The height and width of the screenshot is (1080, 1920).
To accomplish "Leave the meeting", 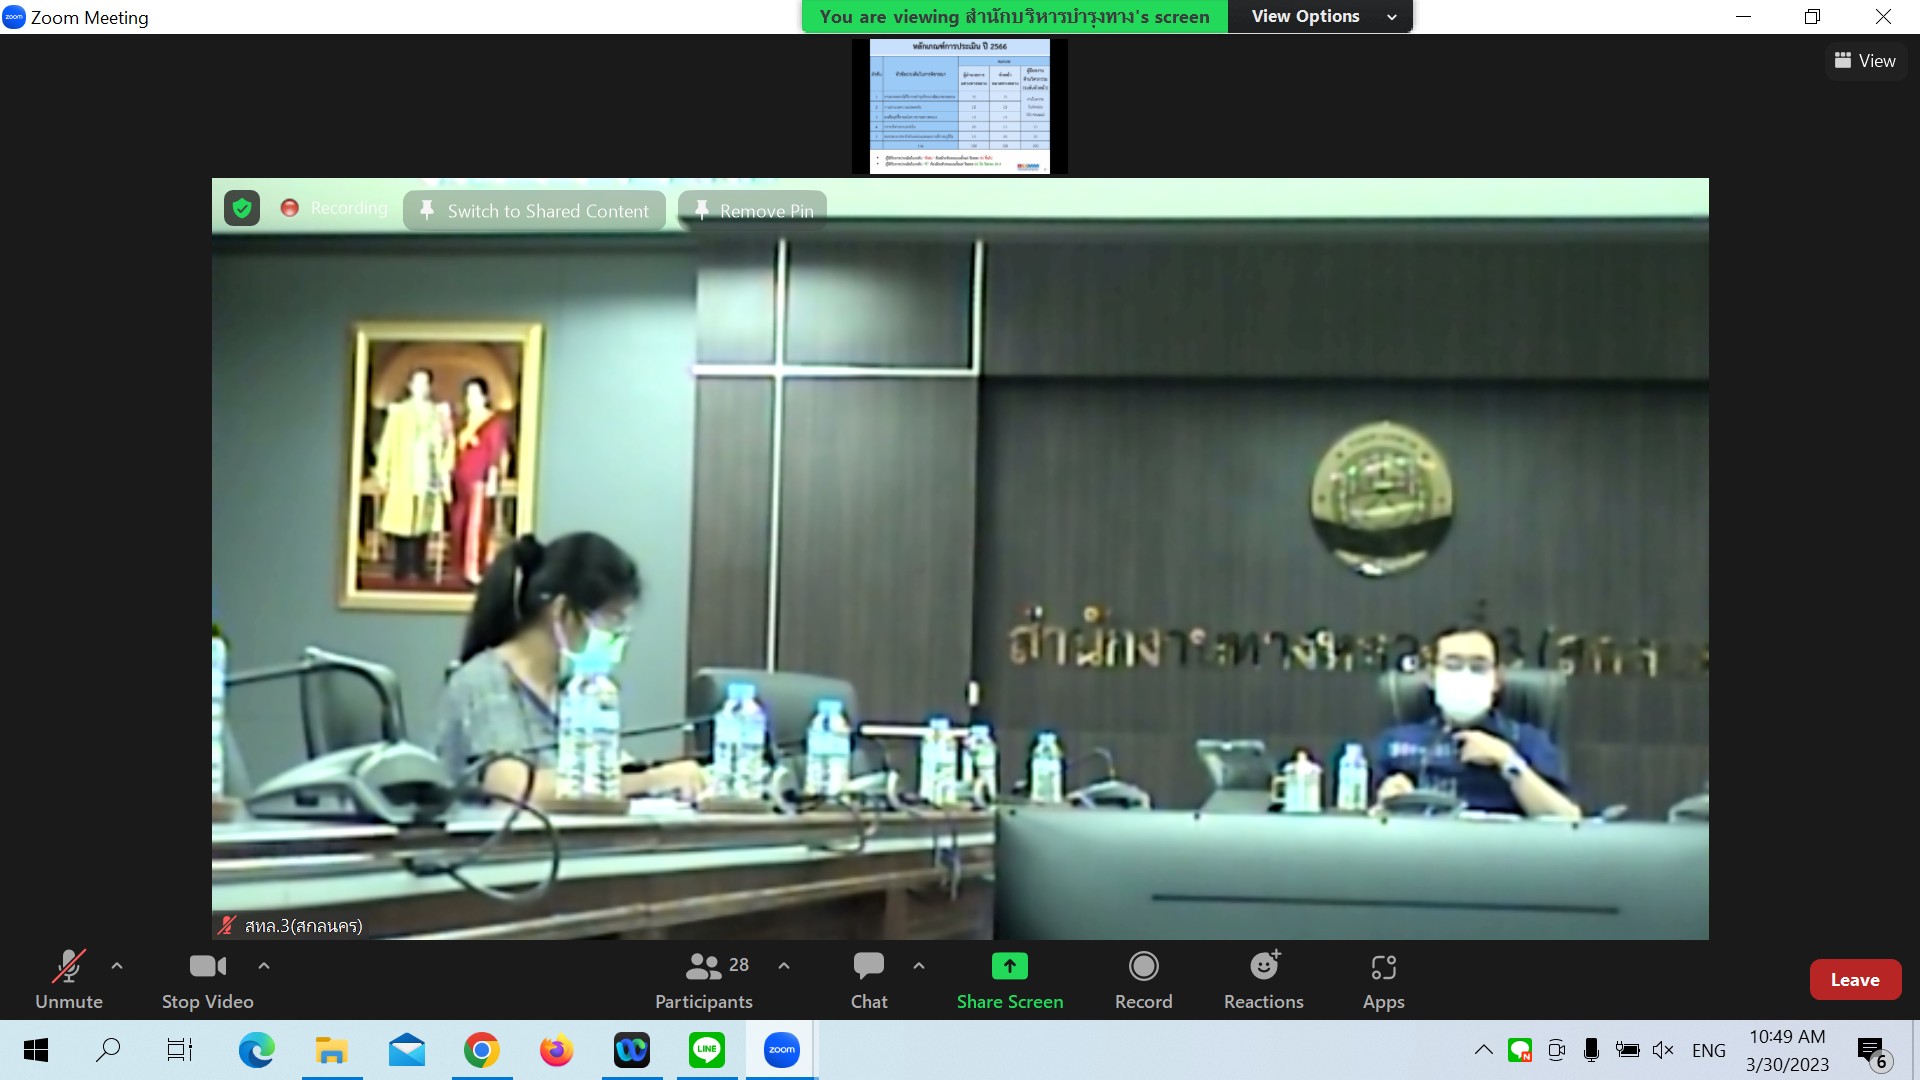I will point(1854,980).
